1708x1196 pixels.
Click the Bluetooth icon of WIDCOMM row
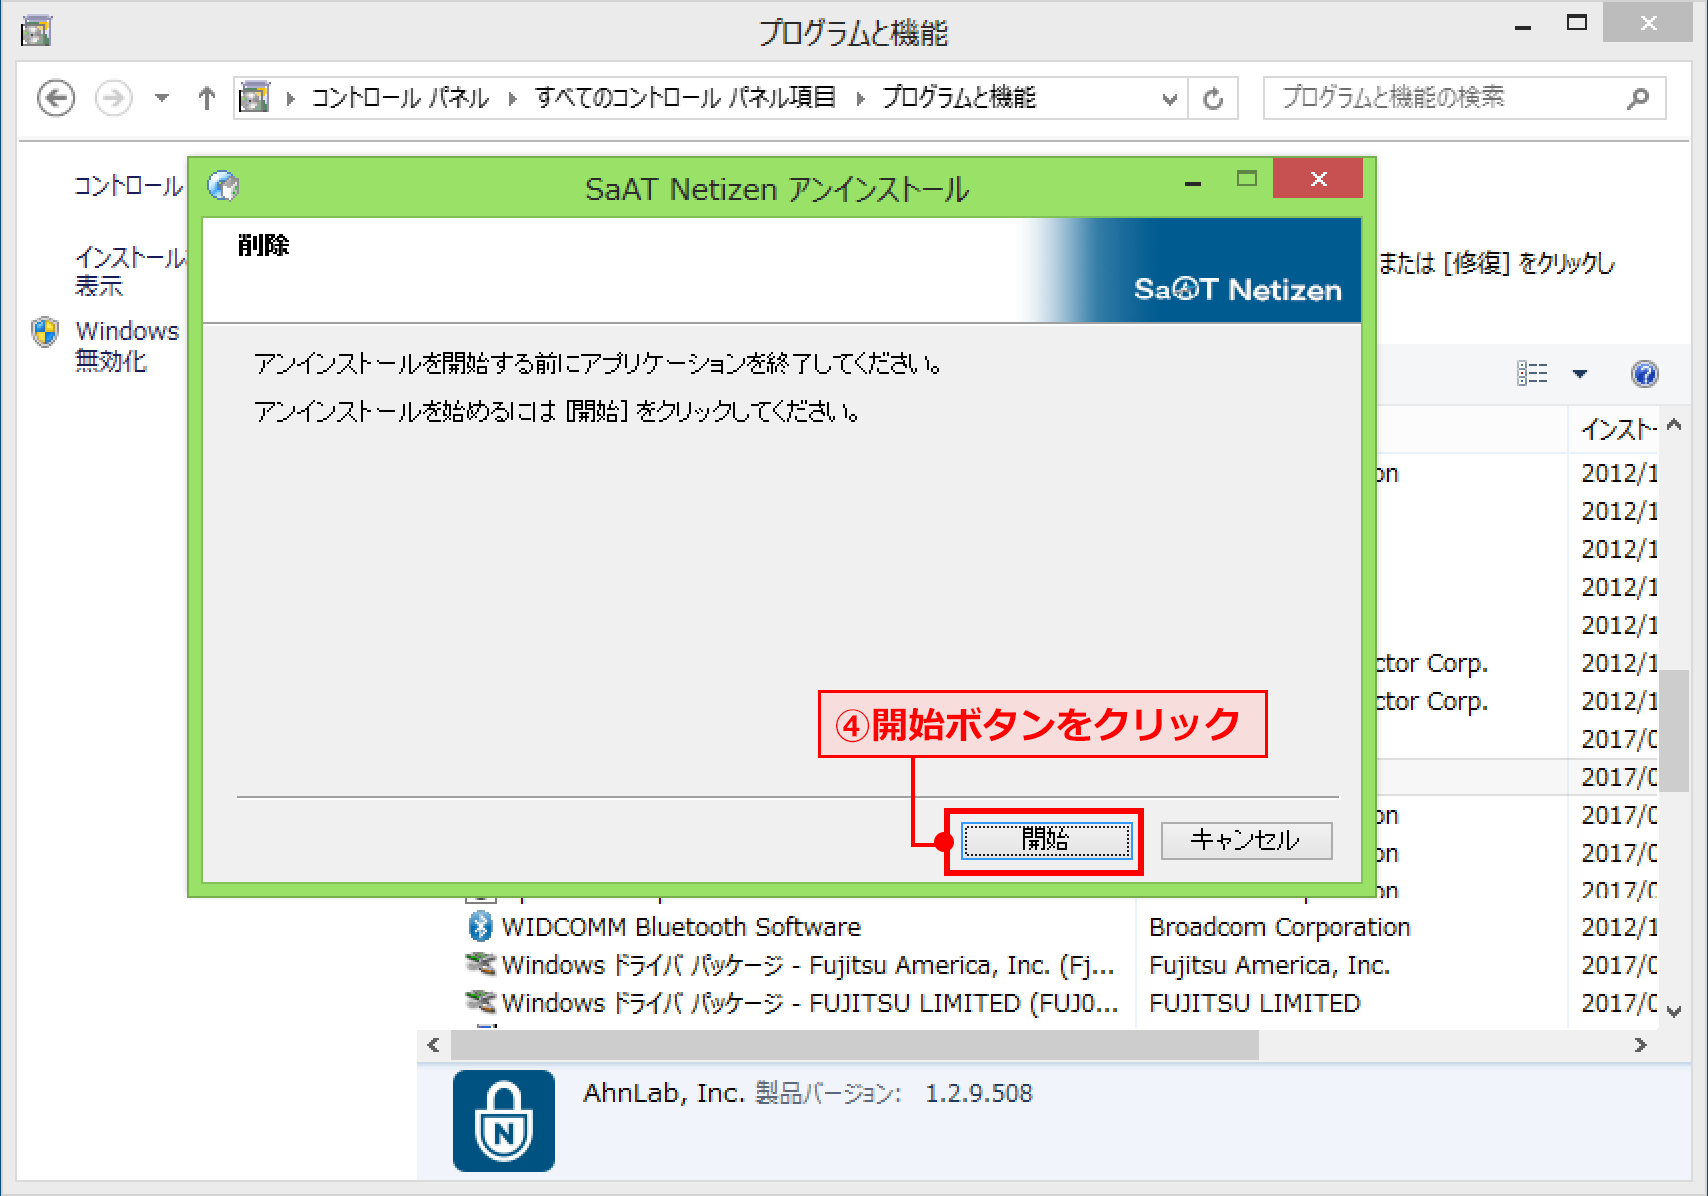481,926
